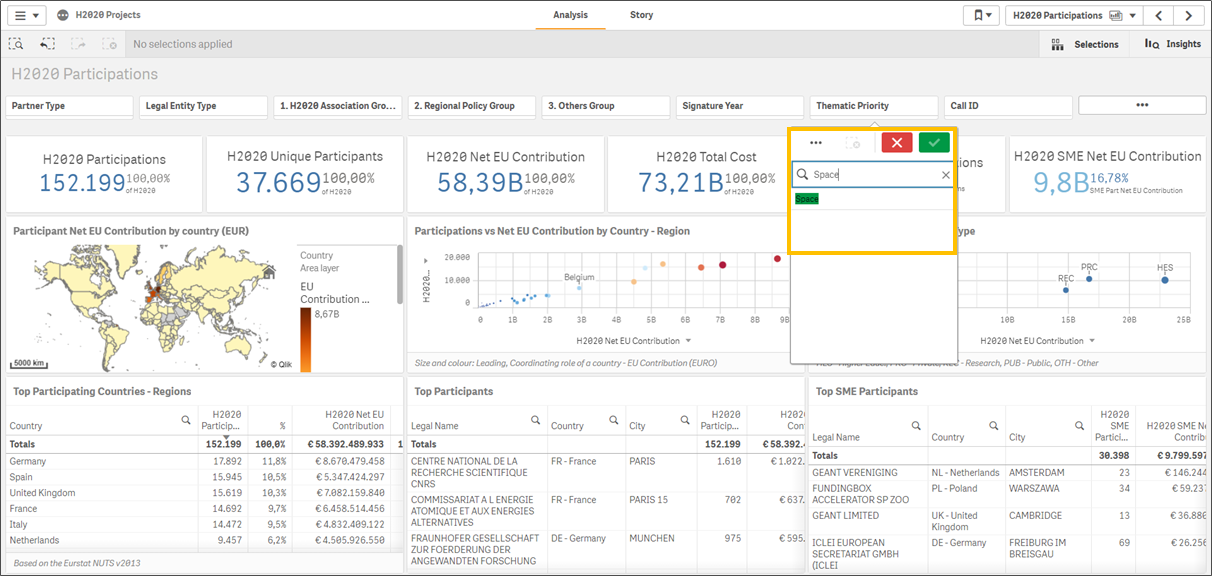1212x576 pixels.
Task: Expand the Call ID filter
Action: (1009, 106)
